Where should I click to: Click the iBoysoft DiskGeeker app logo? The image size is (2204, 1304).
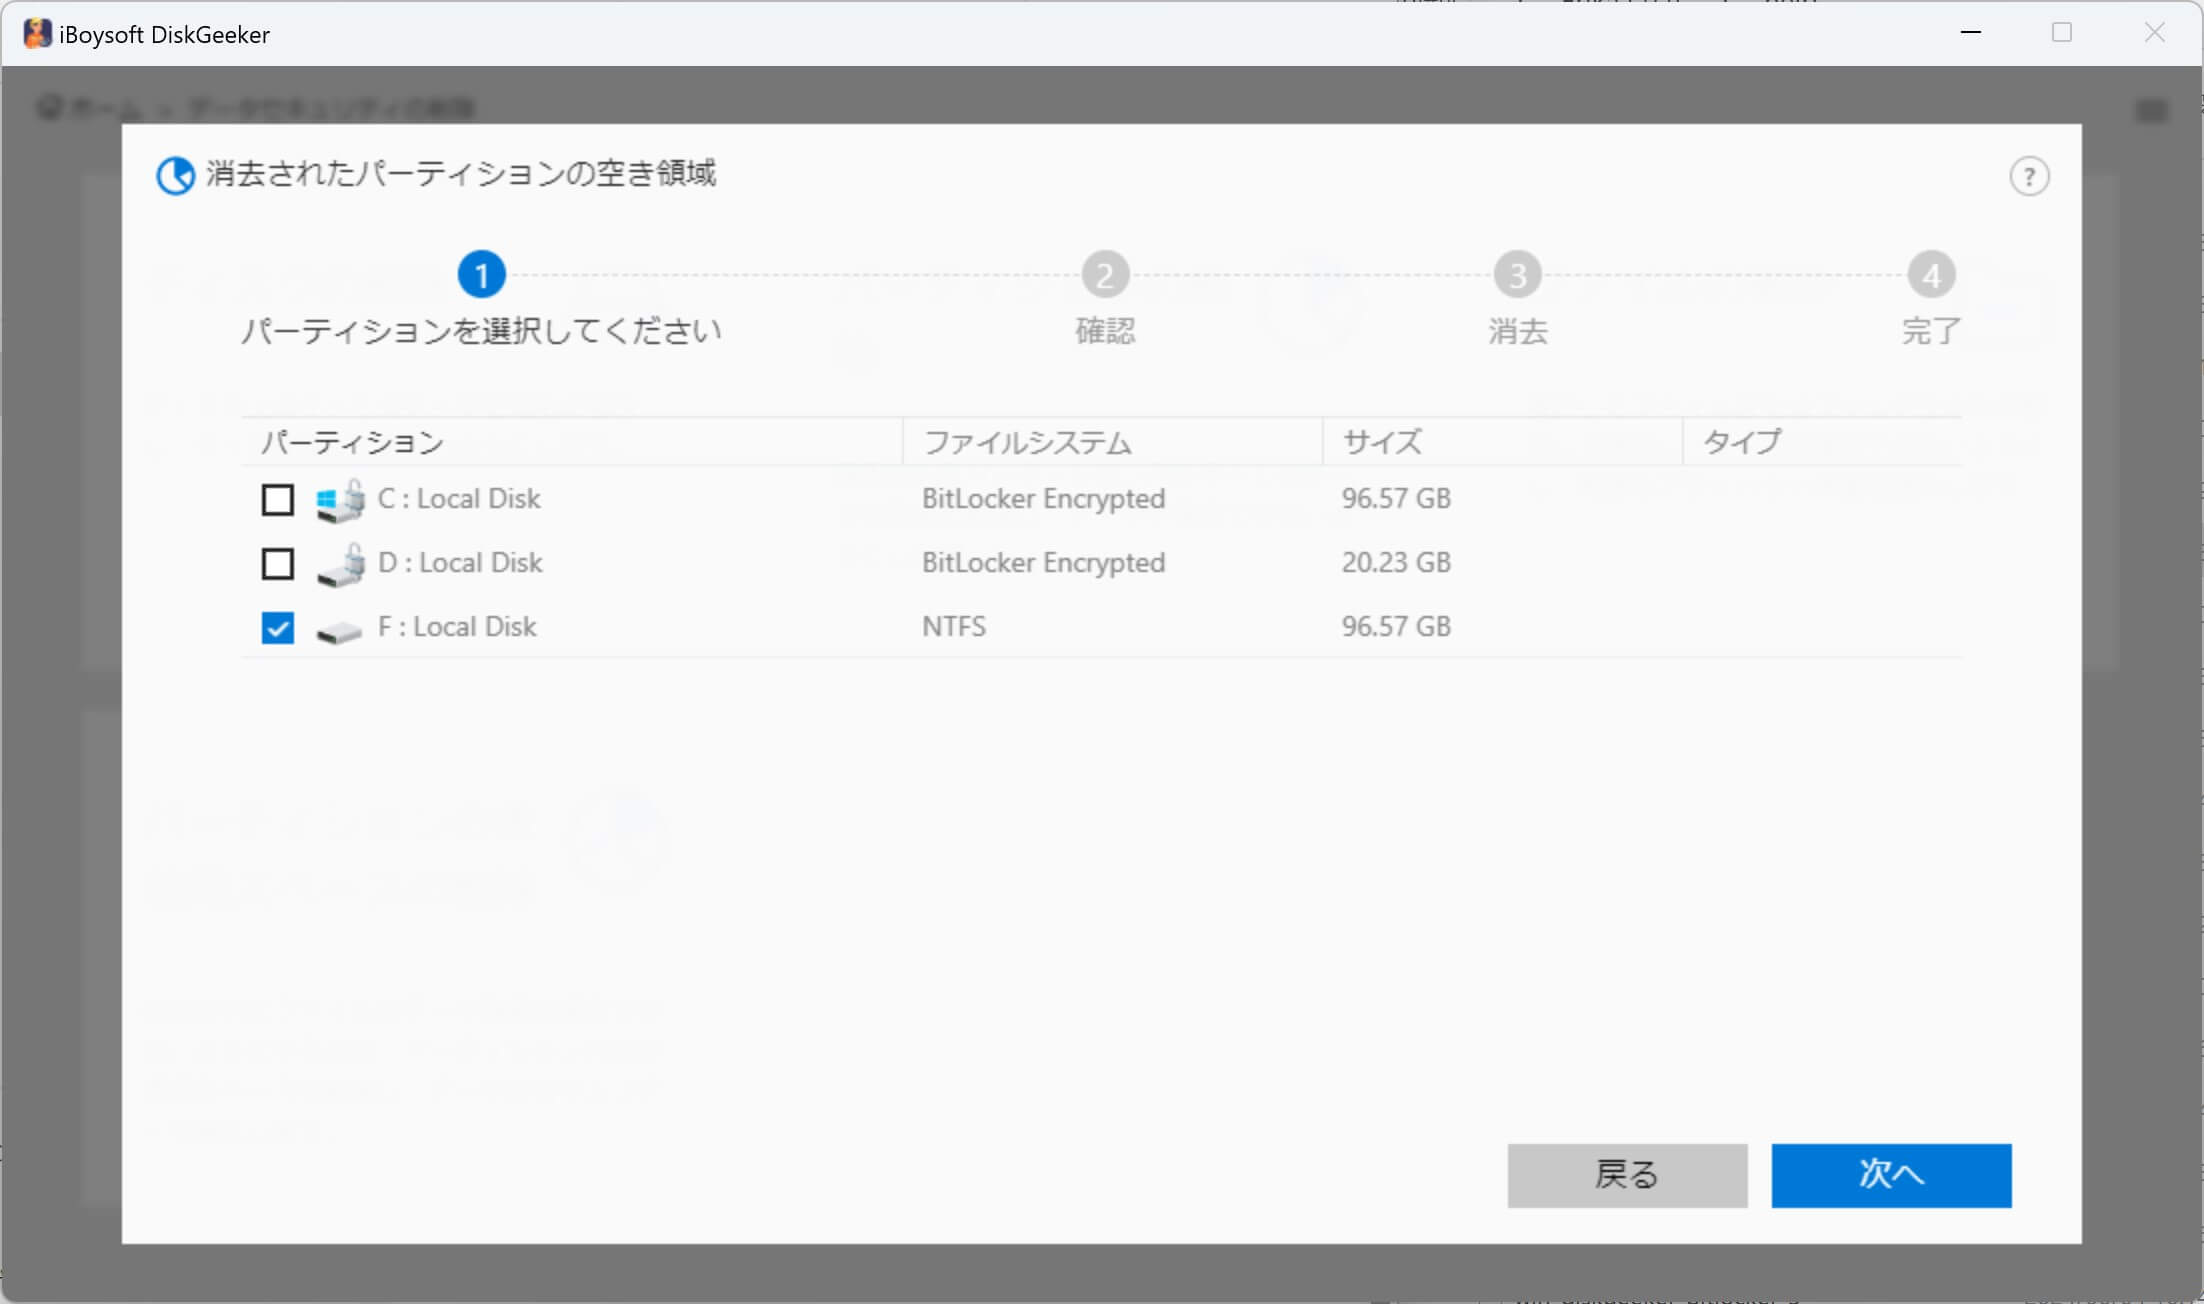coord(37,34)
